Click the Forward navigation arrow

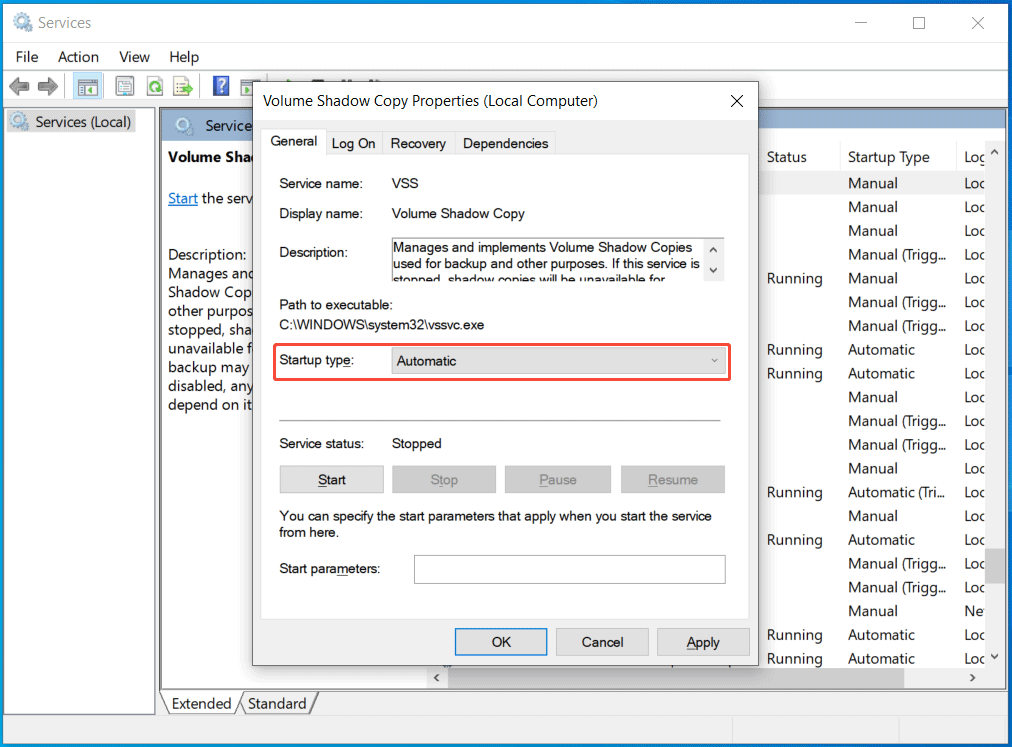click(x=47, y=86)
